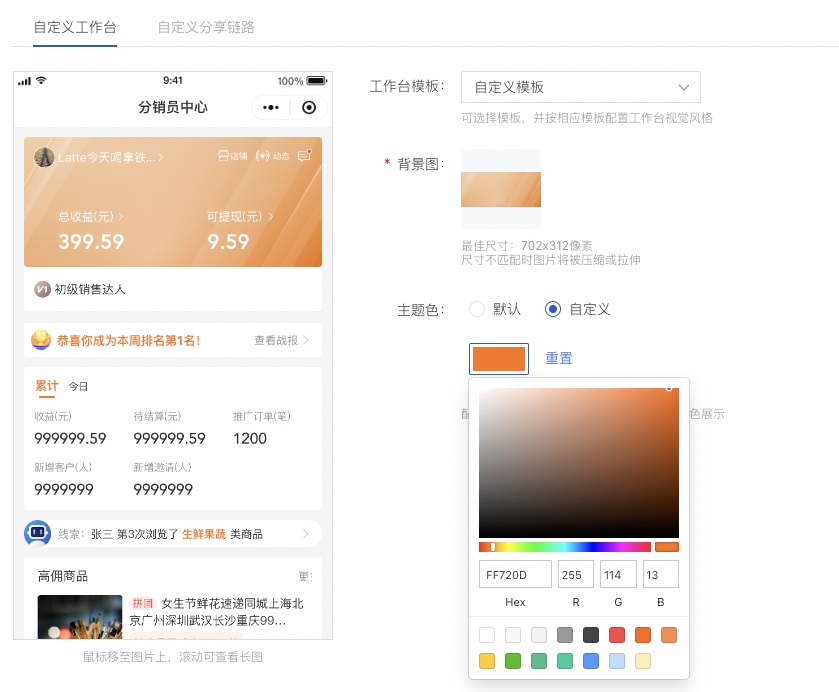The width and height of the screenshot is (839, 692).
Task: Click the user avatar beside Latte今天喝拿铁
Action: point(44,157)
